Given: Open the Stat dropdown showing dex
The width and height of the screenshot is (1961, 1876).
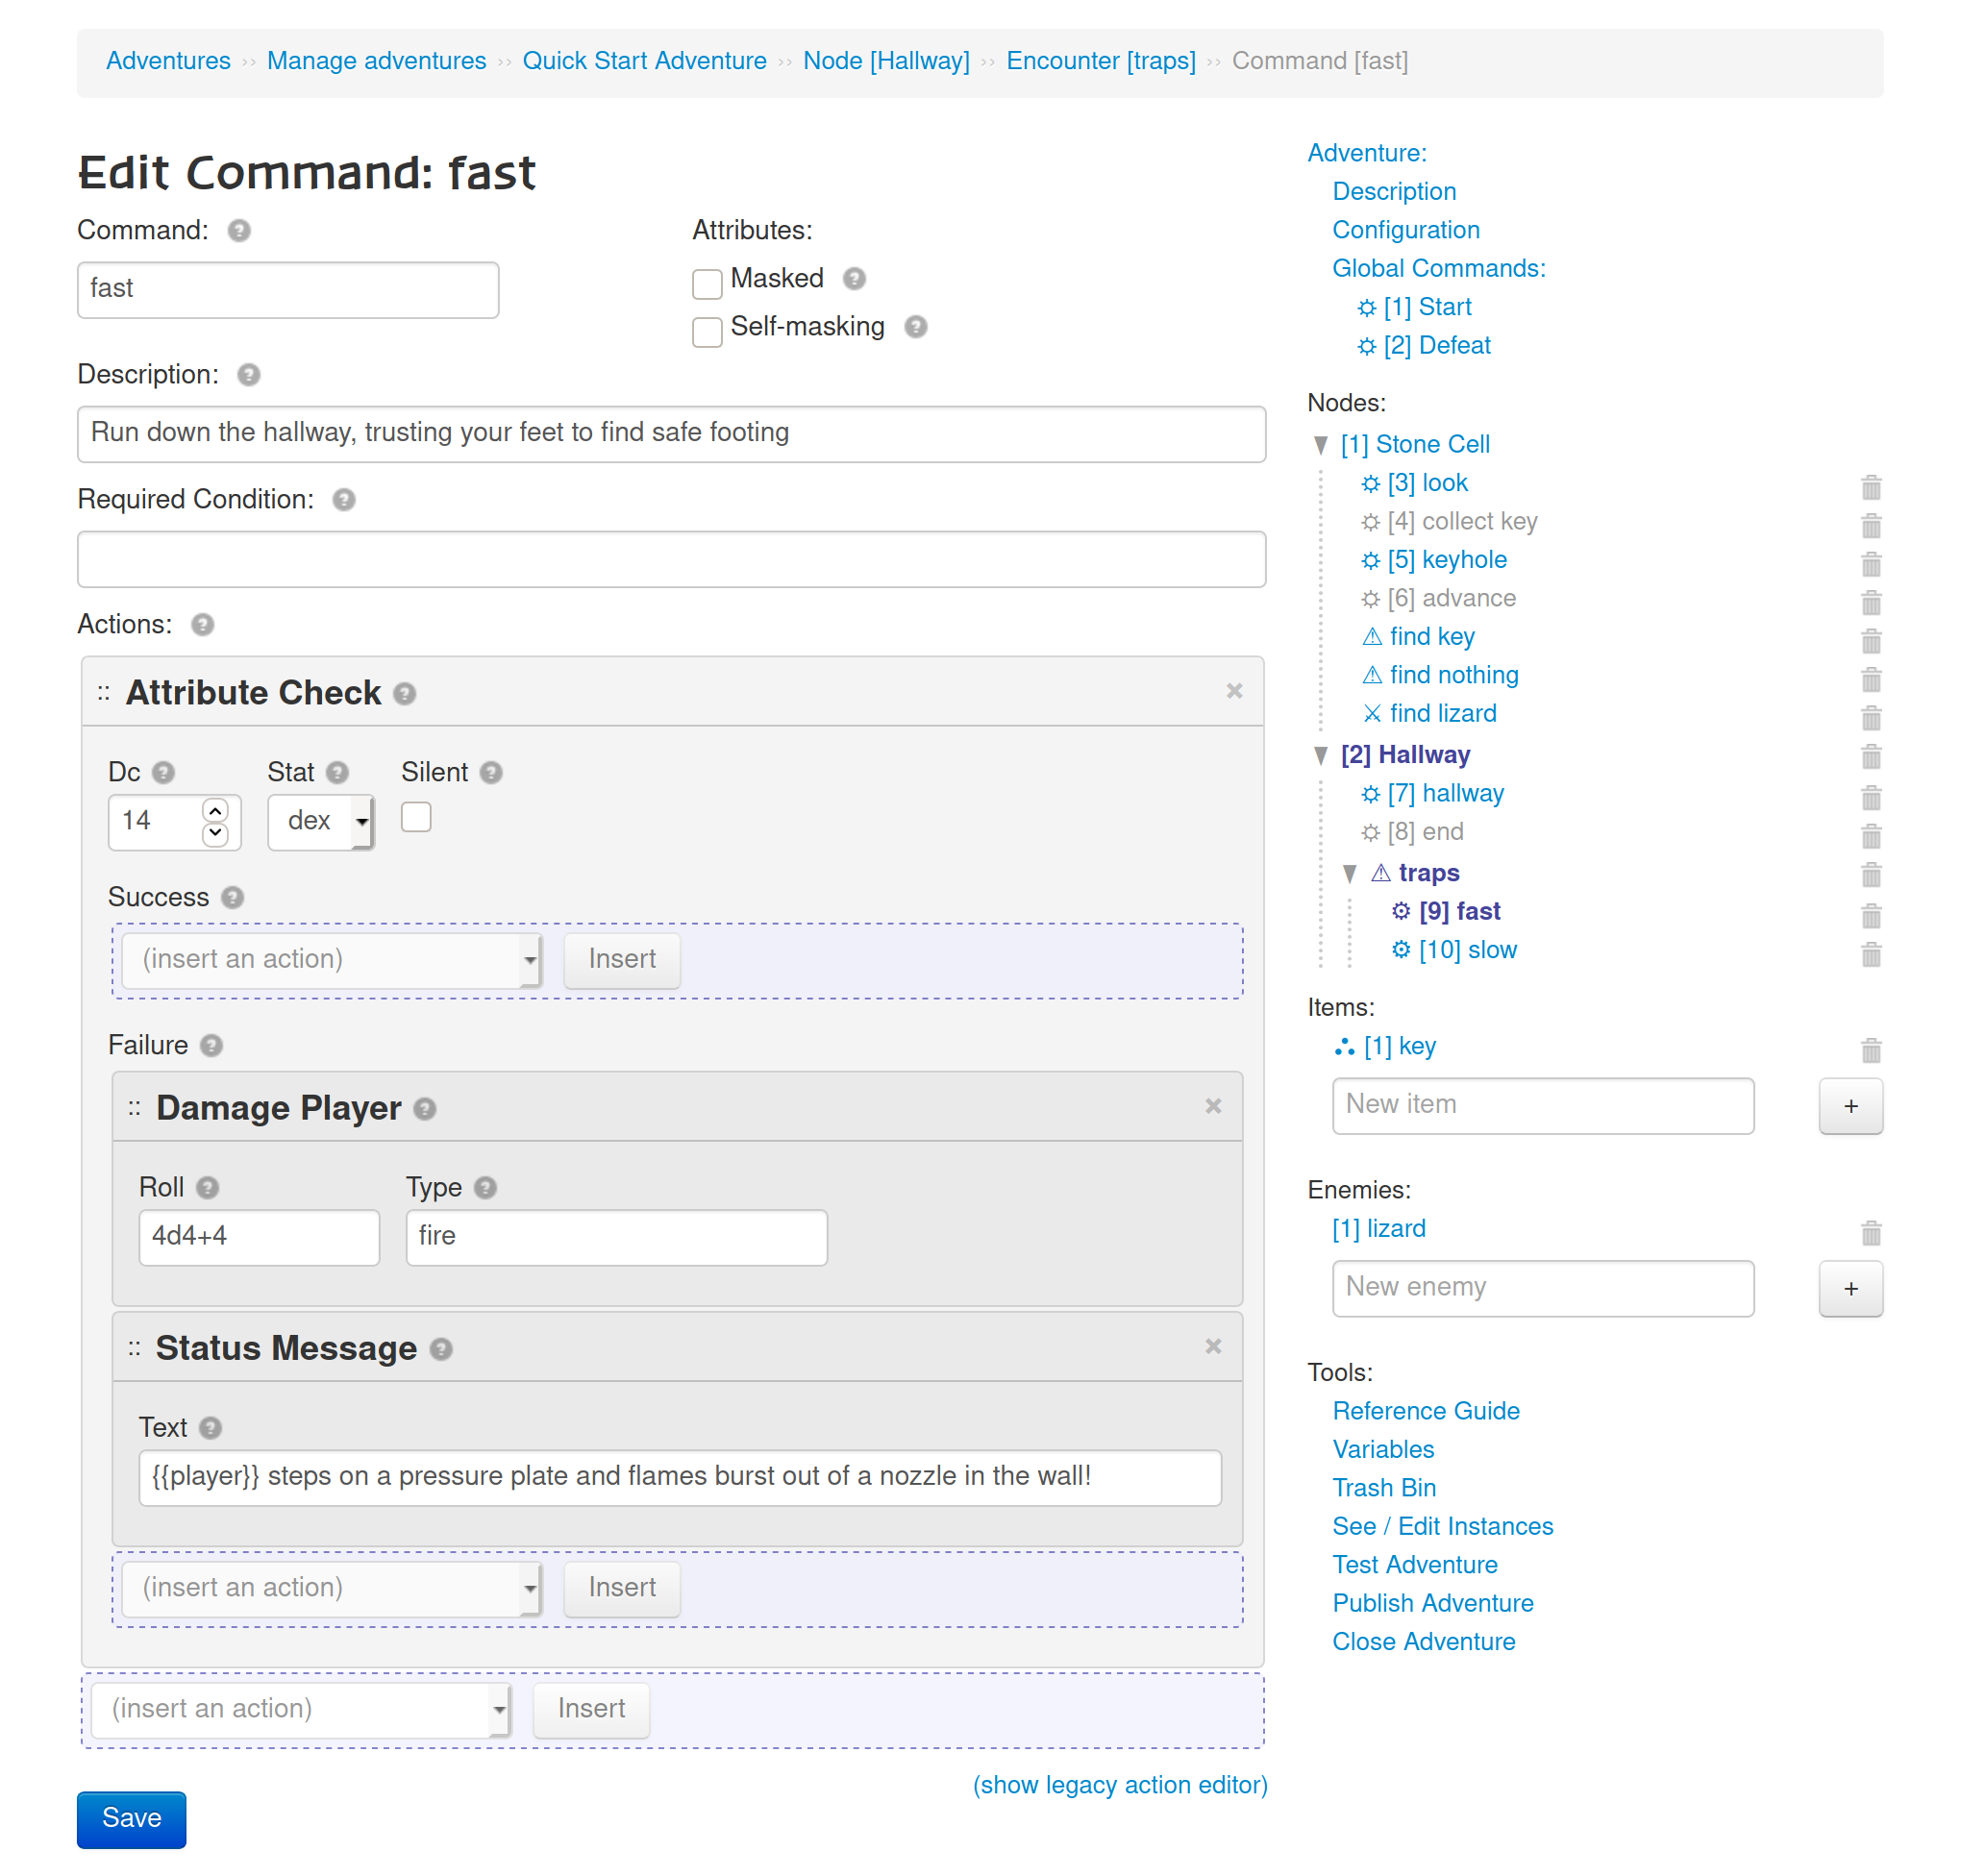Looking at the screenshot, I should click(x=320, y=822).
